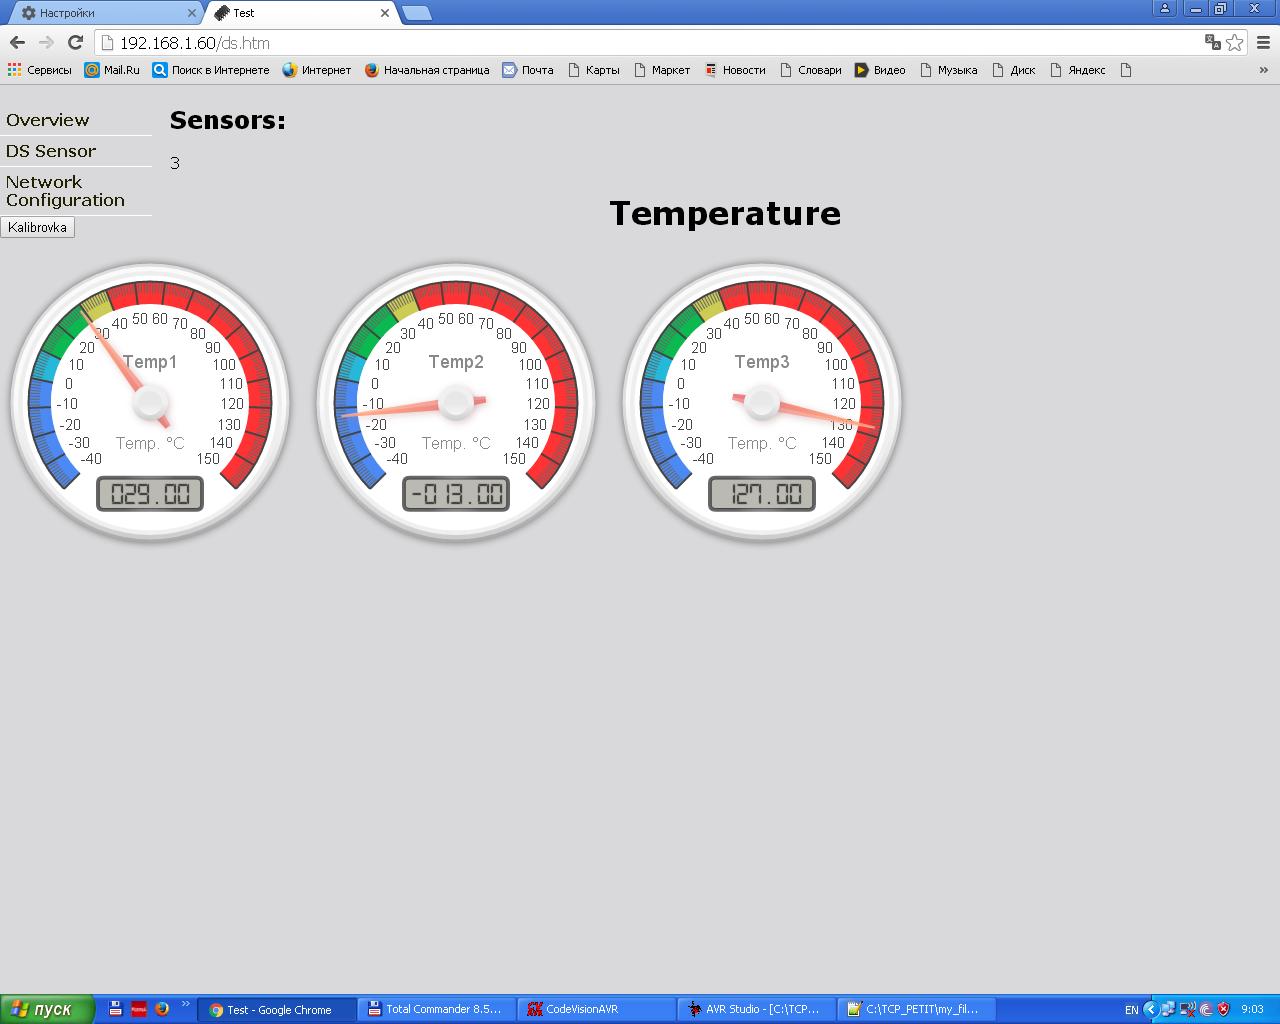Open the Новости bookmark

735,70
